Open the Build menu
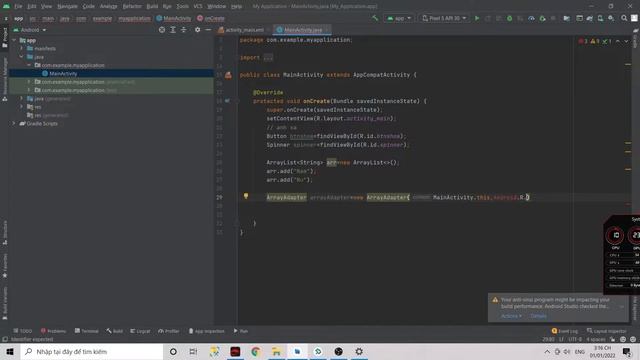The image size is (640, 360). [x=152, y=6]
